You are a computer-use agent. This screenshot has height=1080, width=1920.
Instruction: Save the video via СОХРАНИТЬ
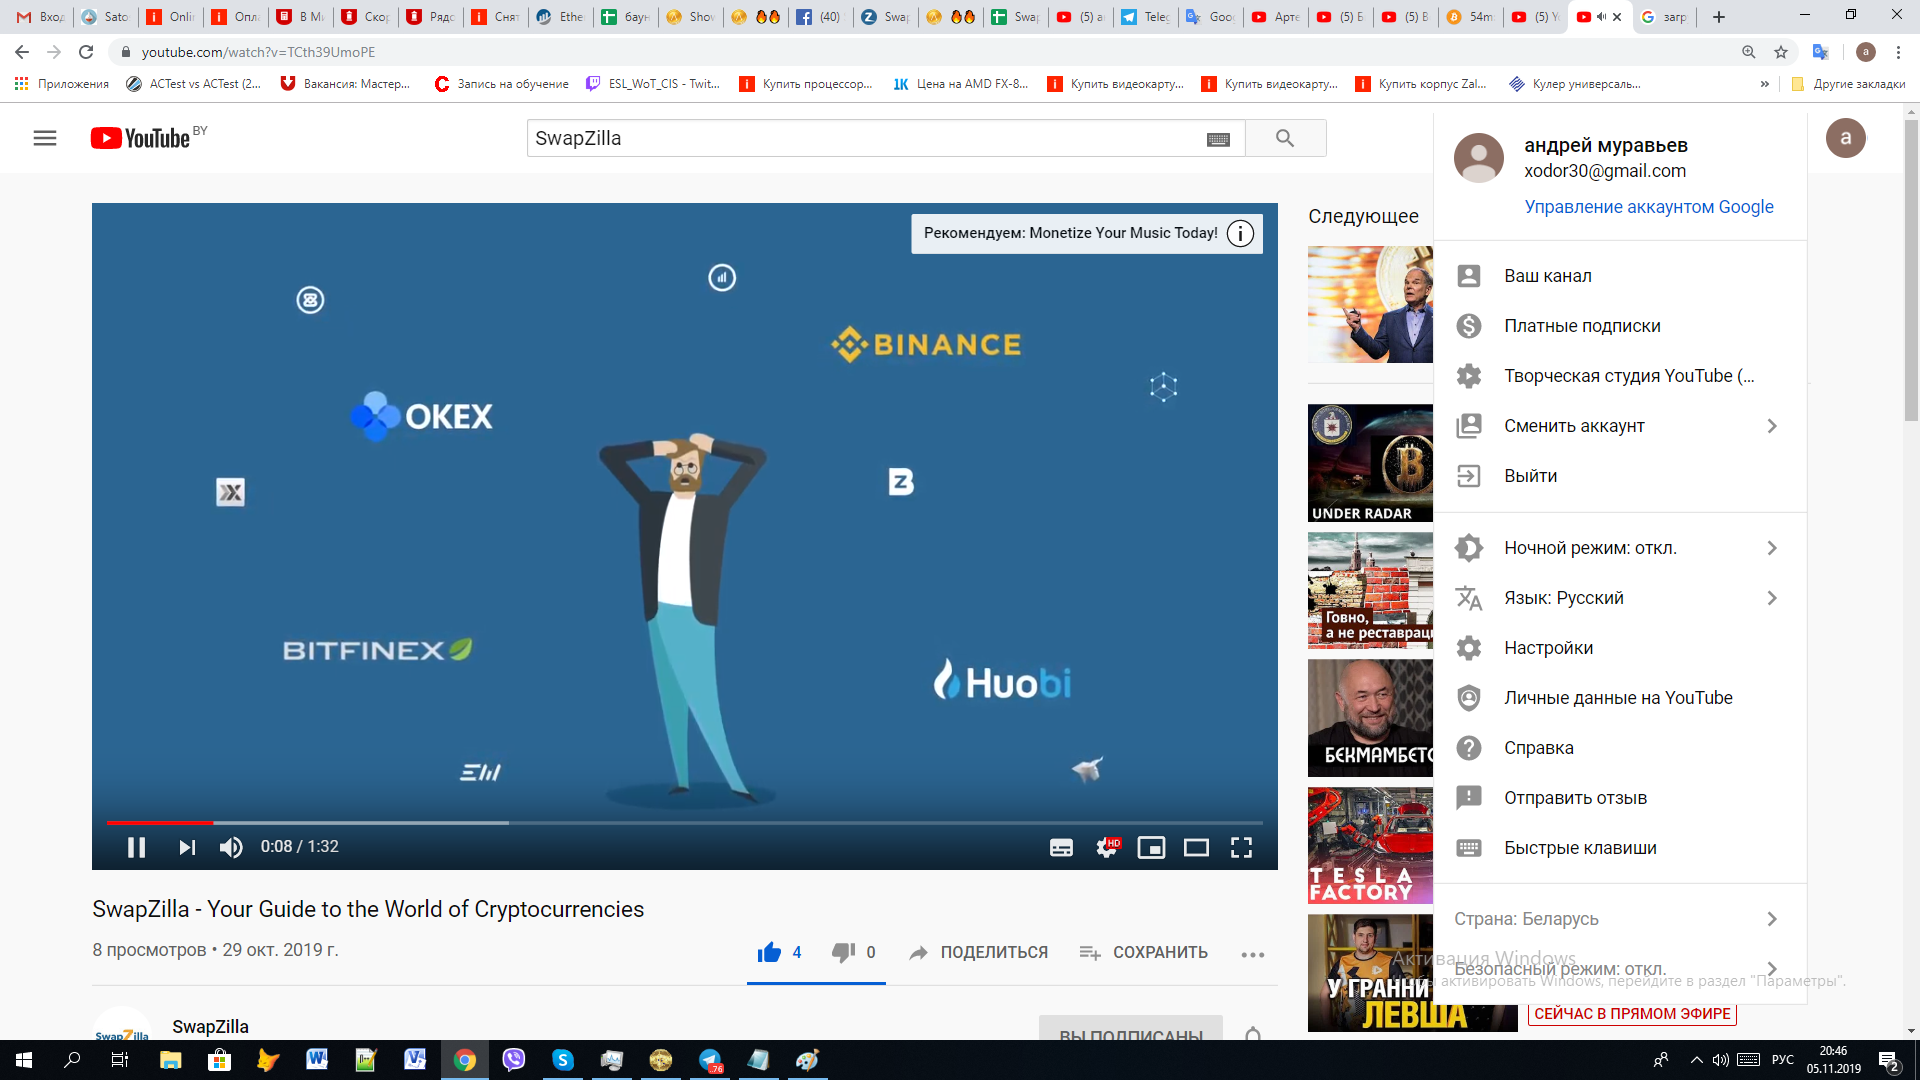pos(1144,953)
